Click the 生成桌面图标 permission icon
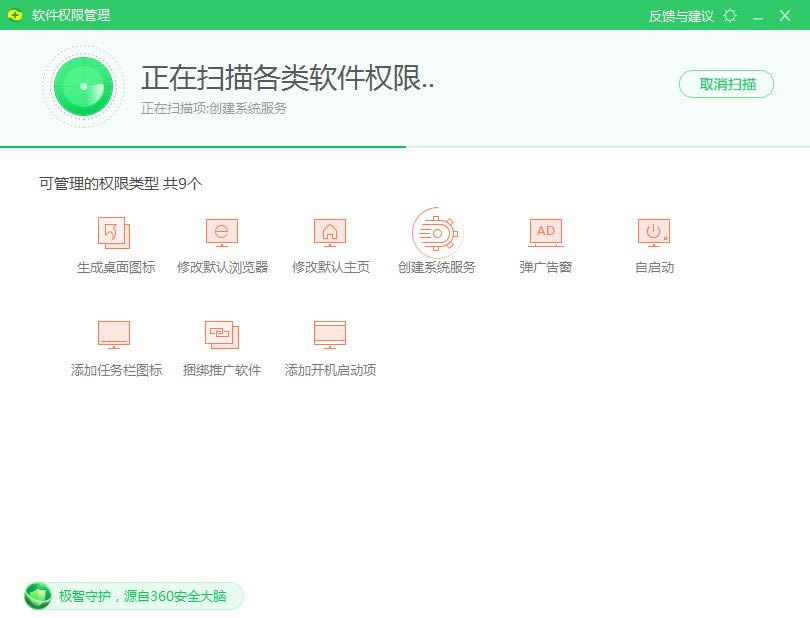Screen dimensions: 810x618 pyautogui.click(x=114, y=233)
